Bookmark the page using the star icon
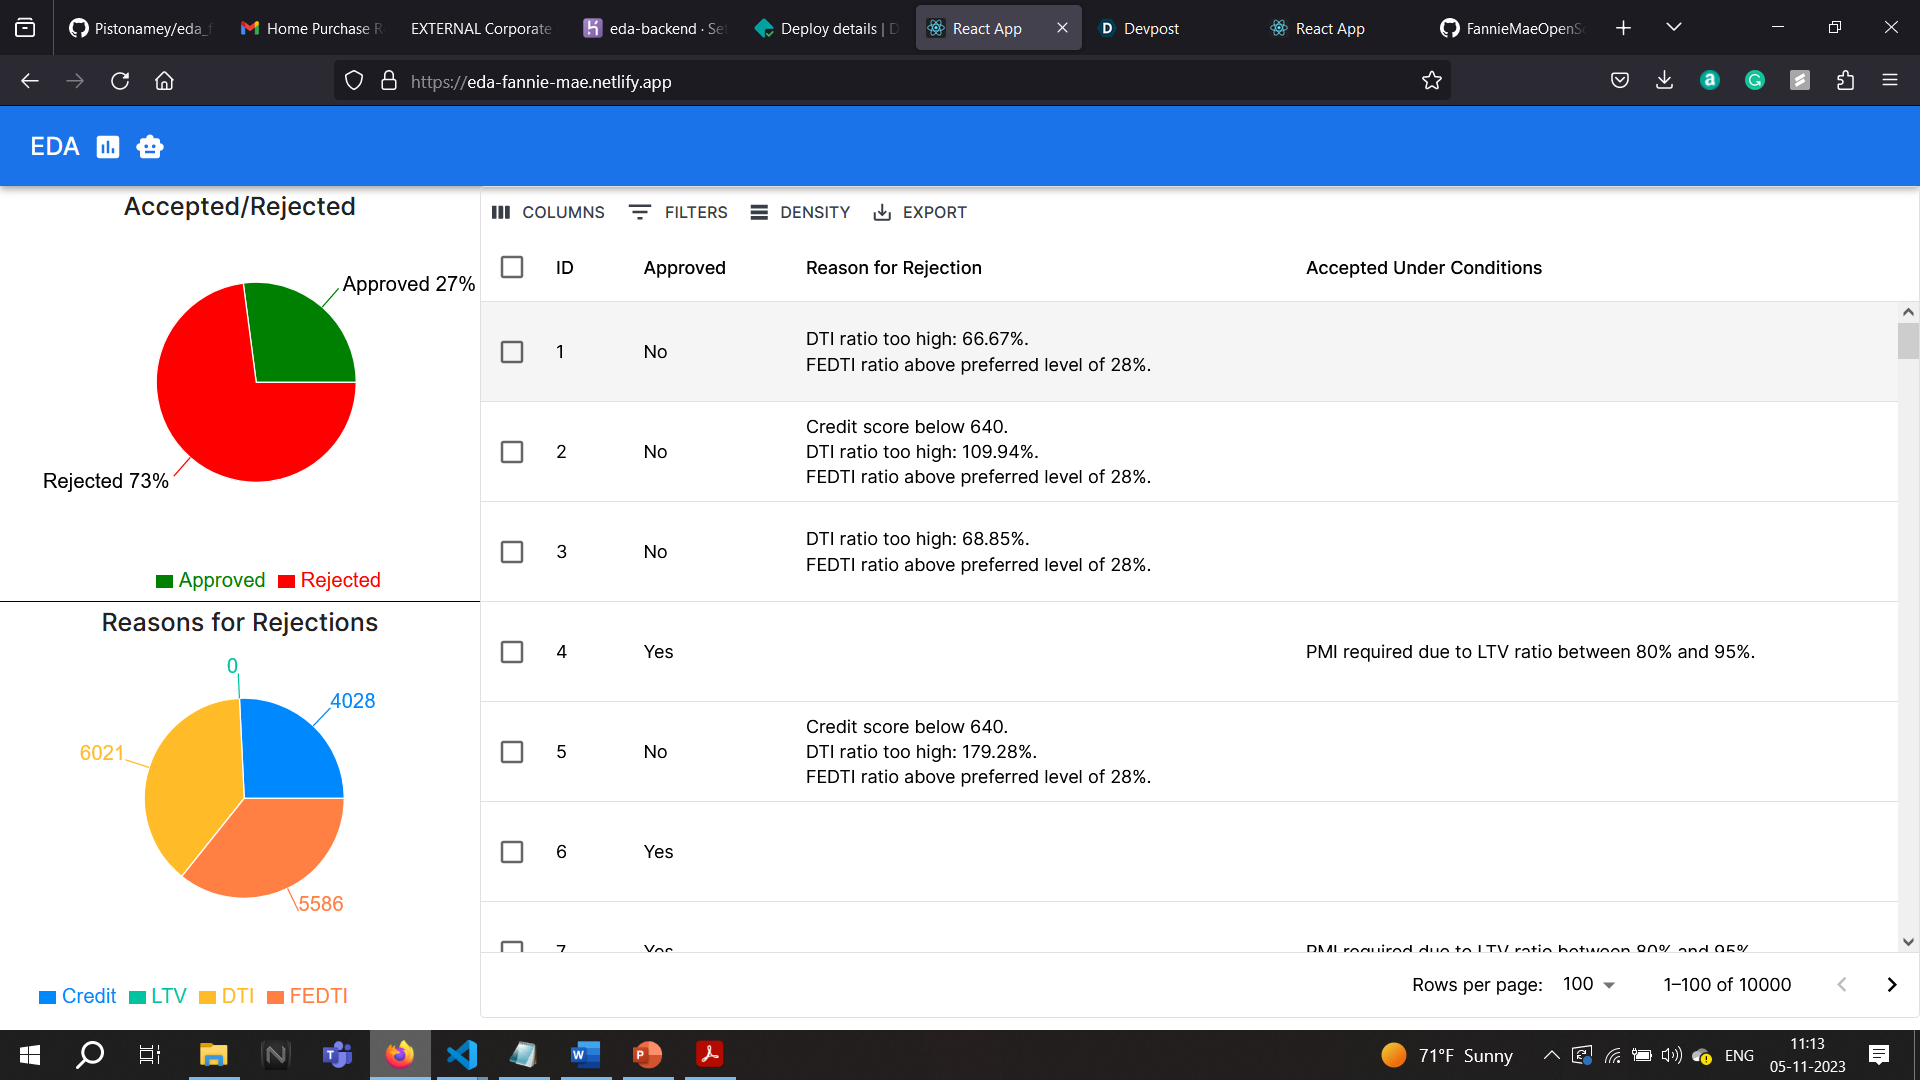 (x=1432, y=80)
